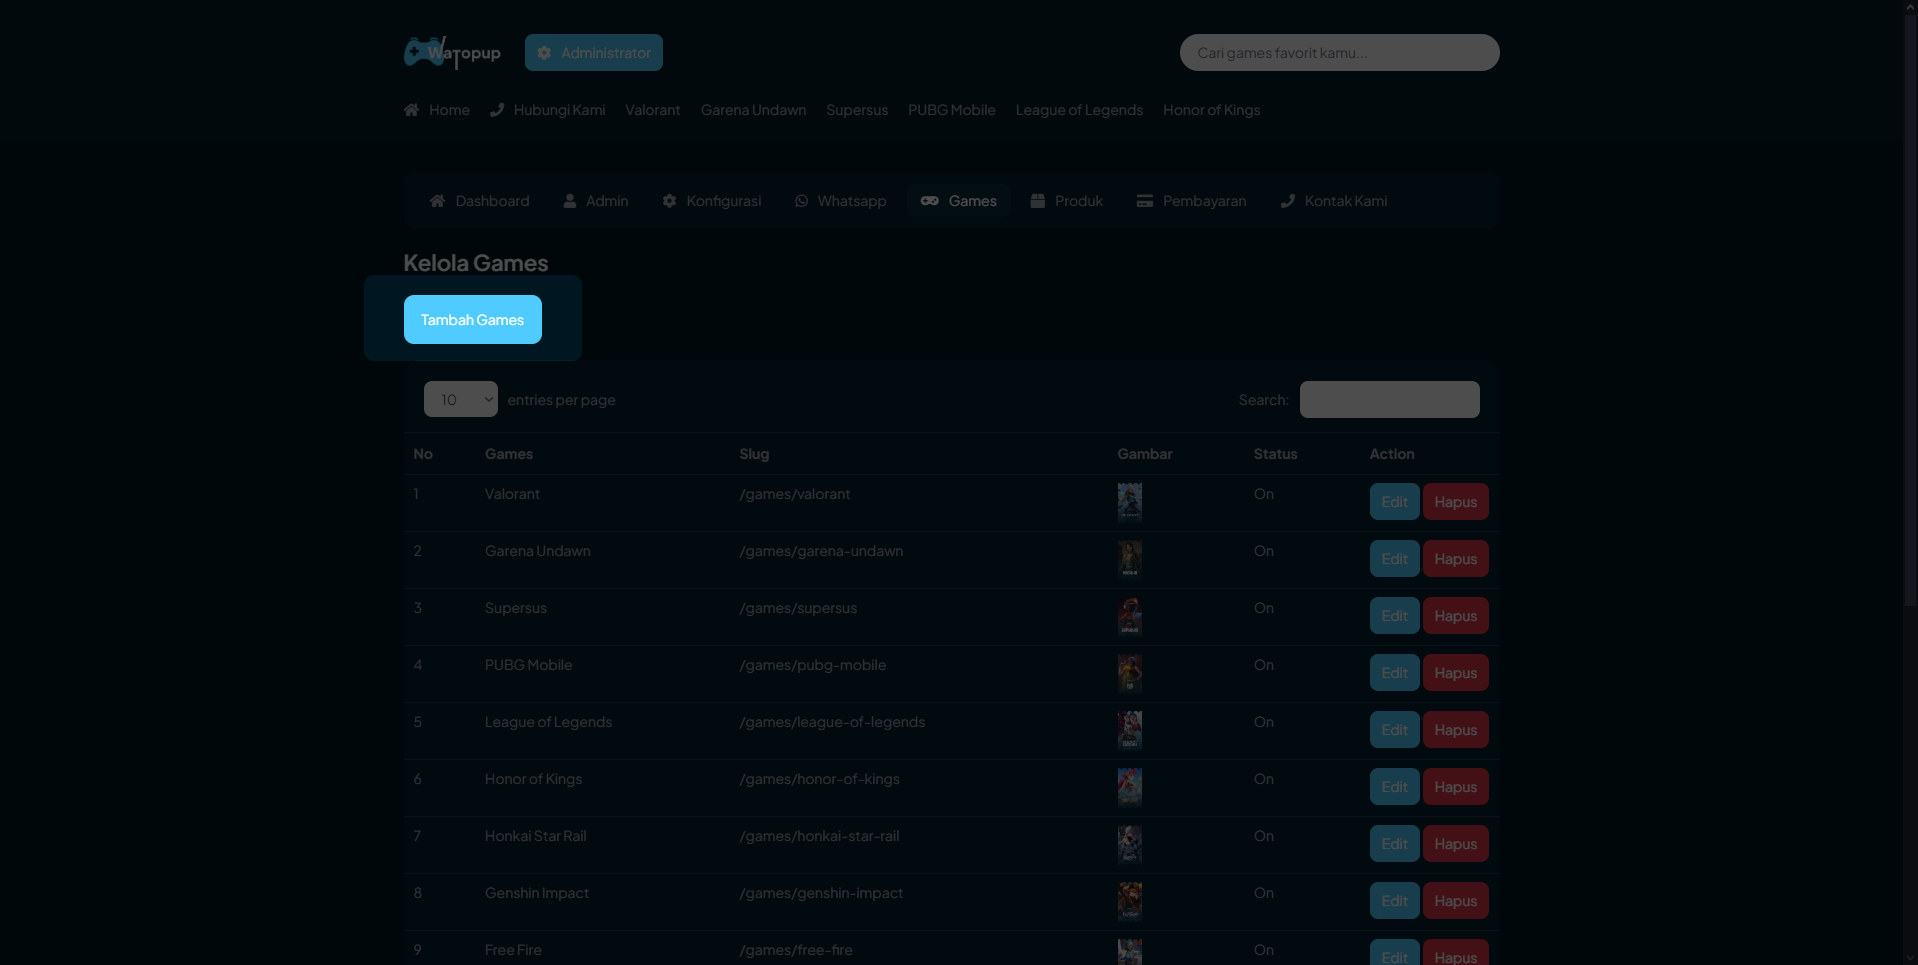Click the Honor of Kings thumbnail image
The width and height of the screenshot is (1918, 965).
[x=1129, y=787]
